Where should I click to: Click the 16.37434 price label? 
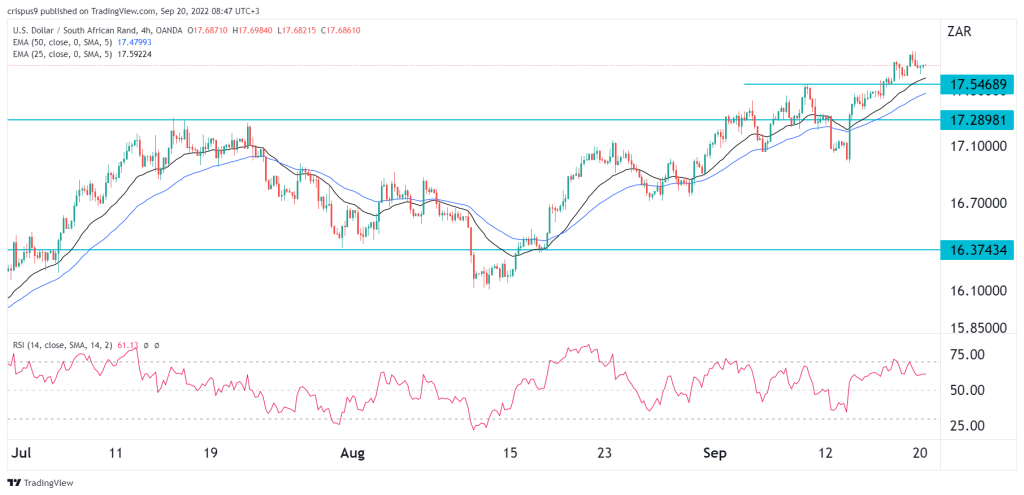978,249
